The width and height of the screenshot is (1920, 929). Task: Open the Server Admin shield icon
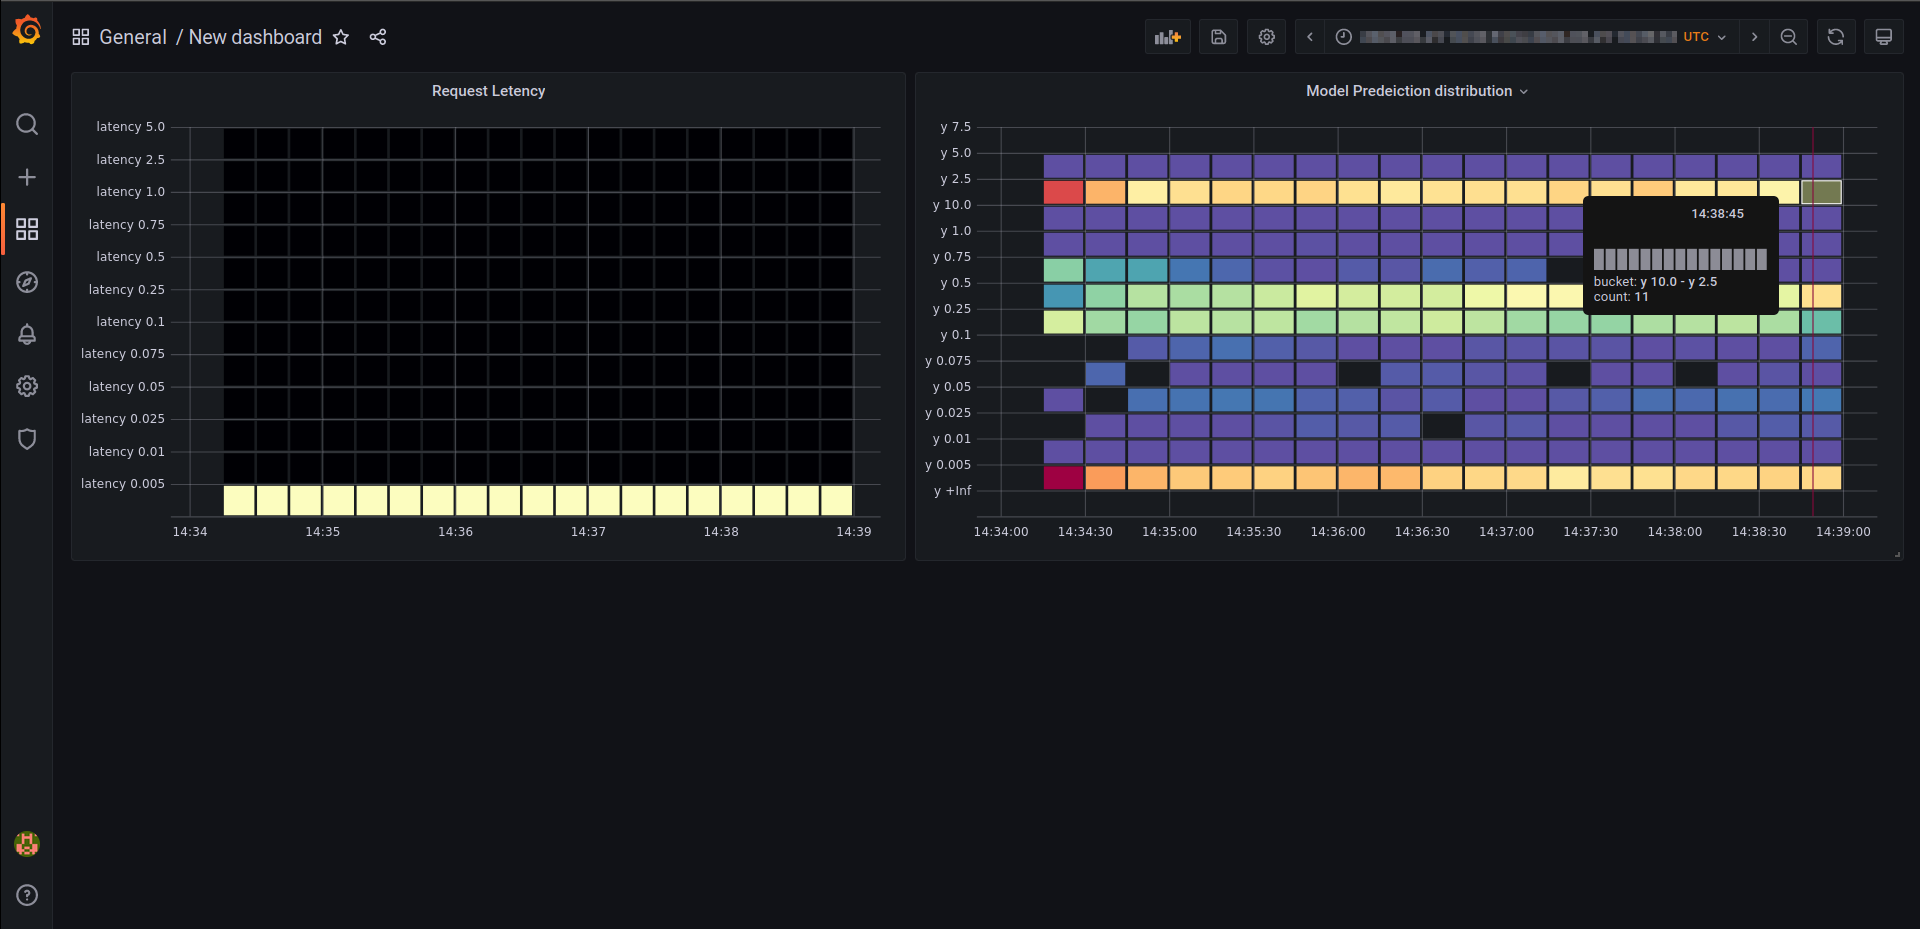click(27, 439)
